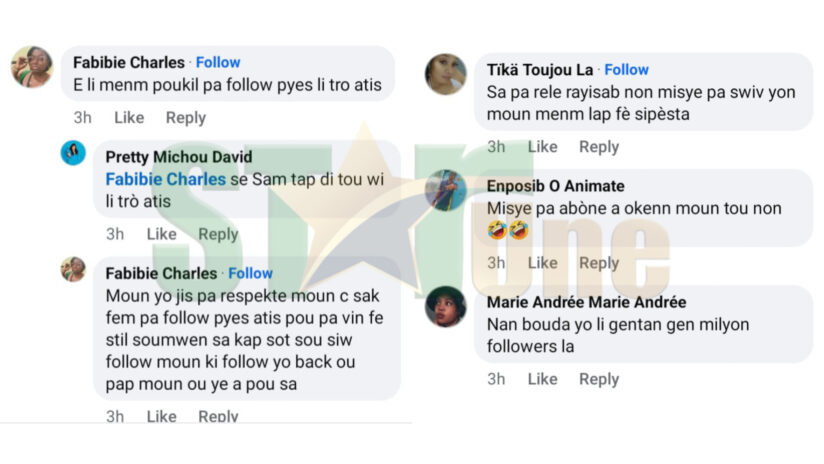
Task: Open Marie Andrée's profile picture
Action: tap(445, 306)
